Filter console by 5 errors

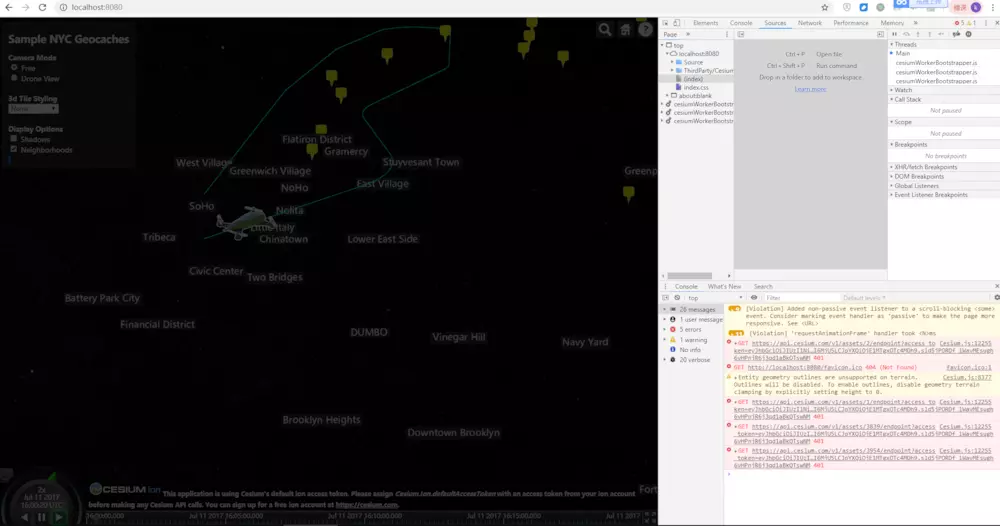point(690,330)
